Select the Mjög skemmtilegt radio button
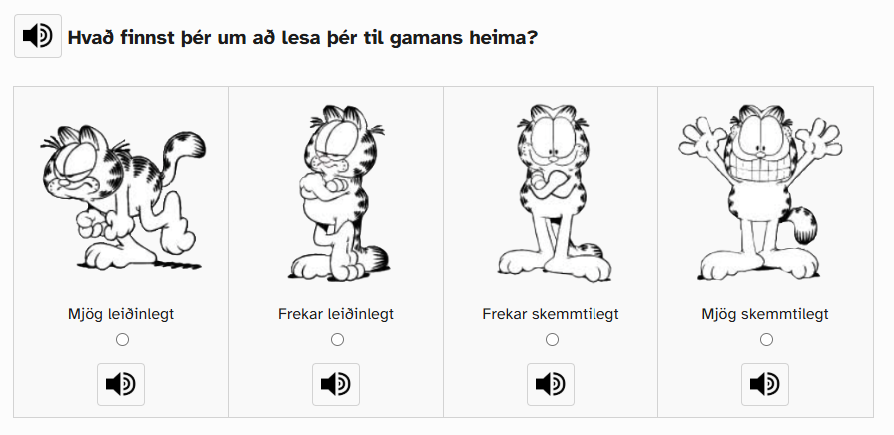 (x=766, y=340)
